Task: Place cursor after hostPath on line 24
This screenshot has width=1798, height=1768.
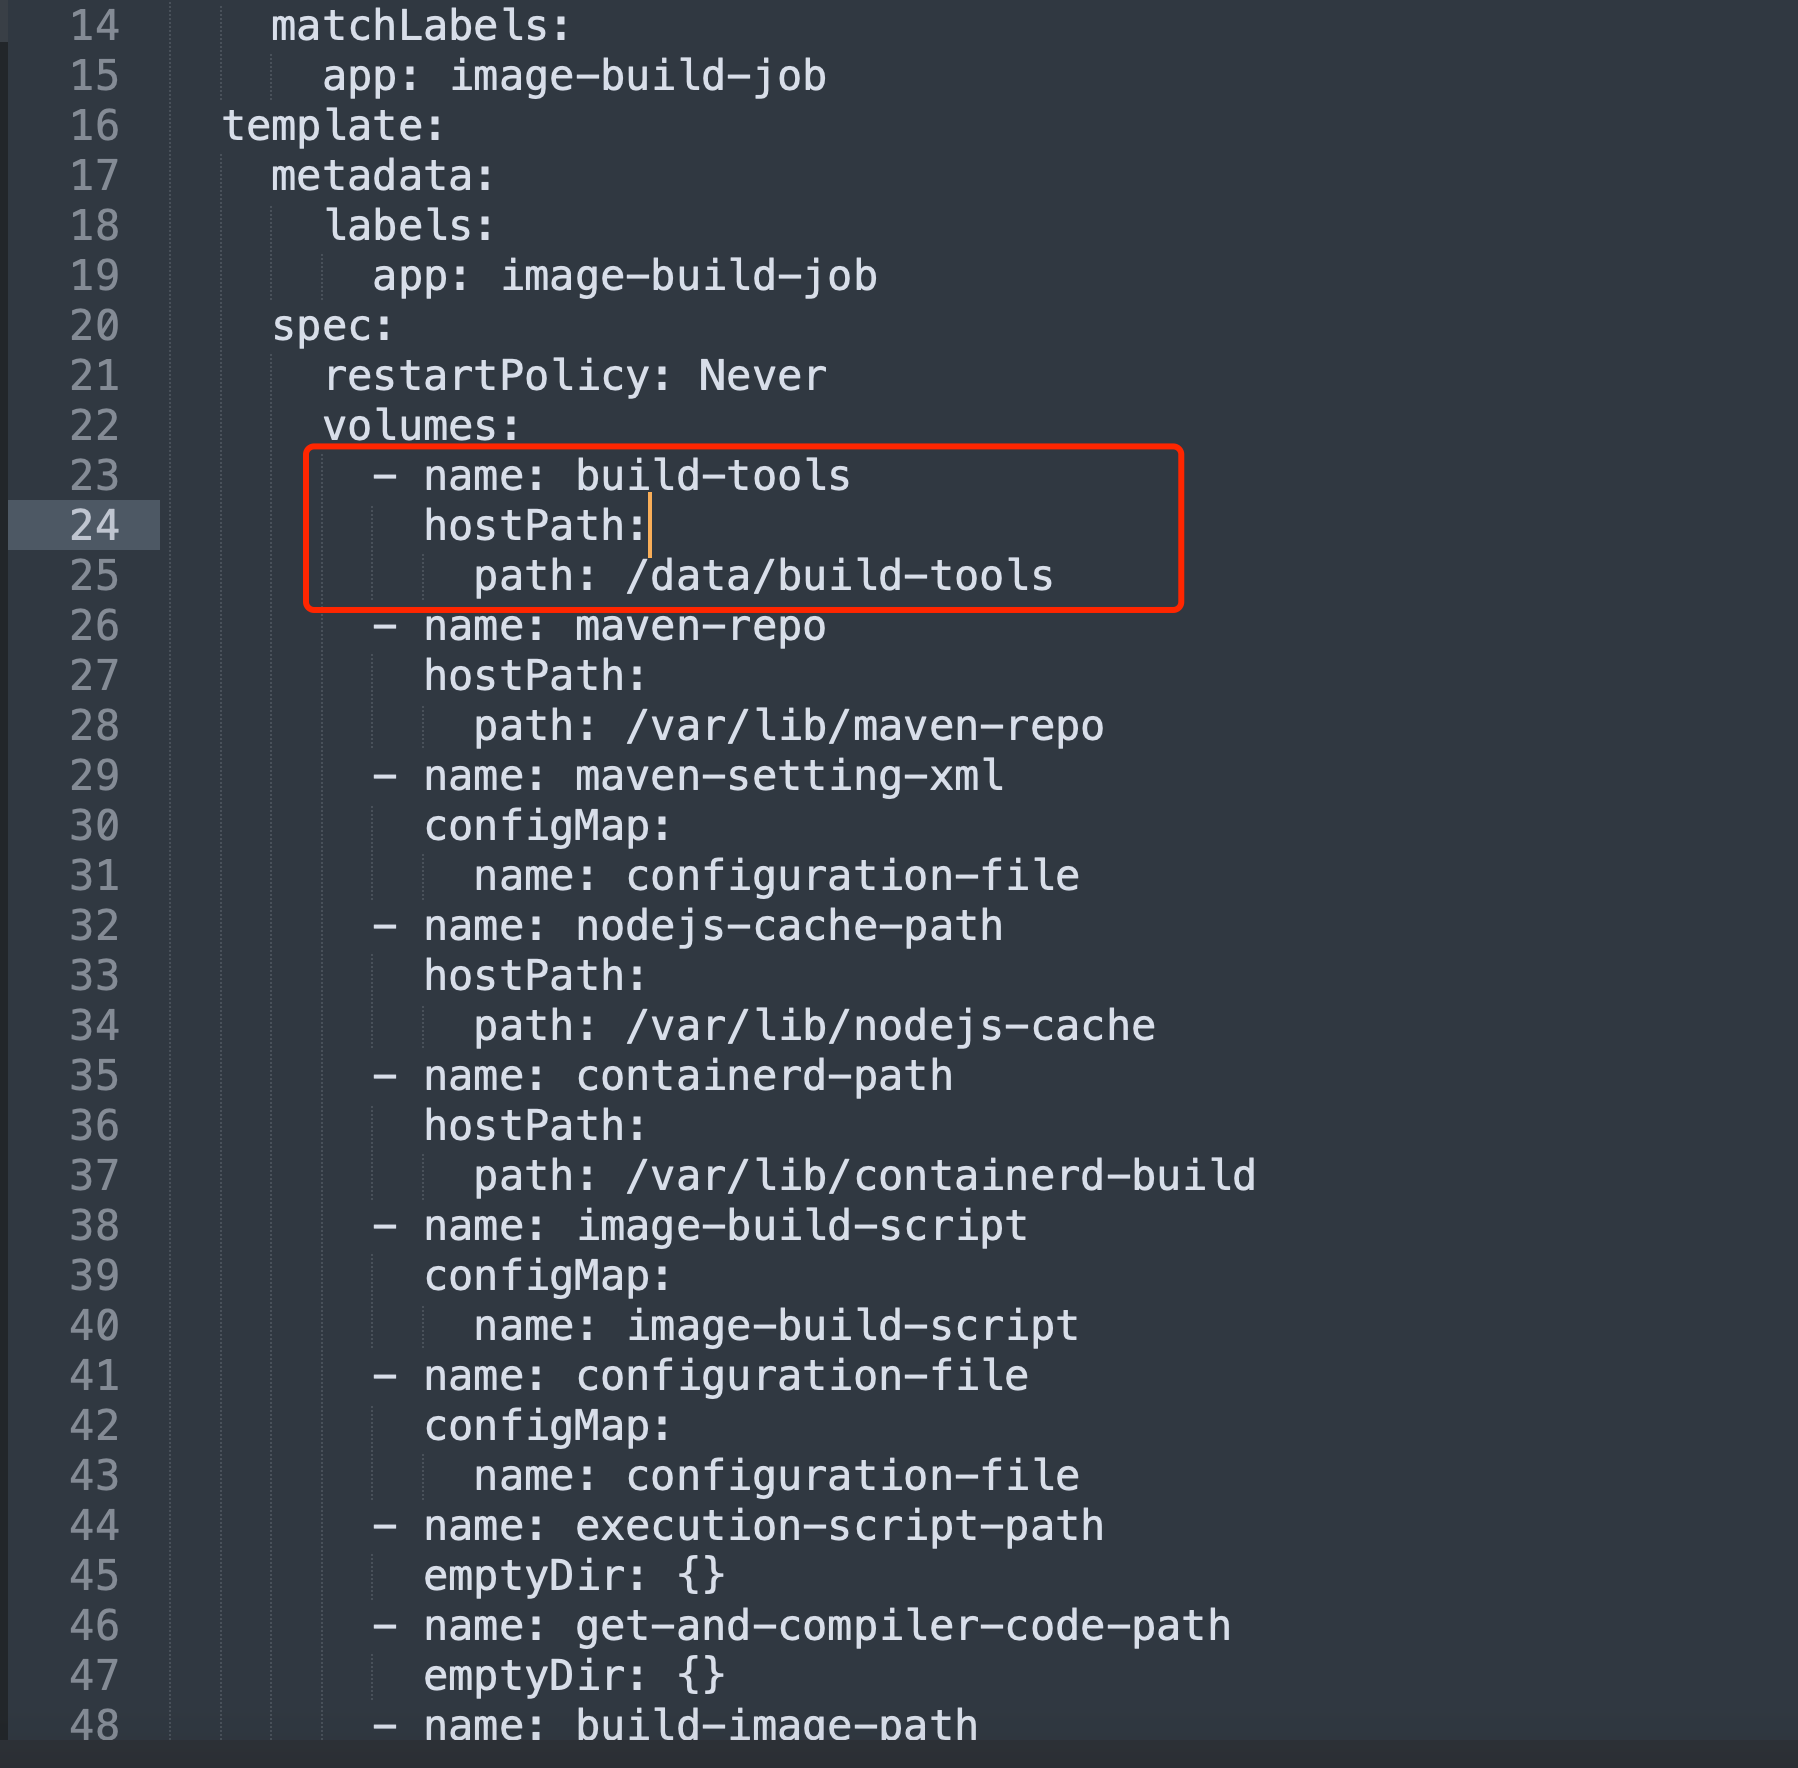Action: [649, 526]
